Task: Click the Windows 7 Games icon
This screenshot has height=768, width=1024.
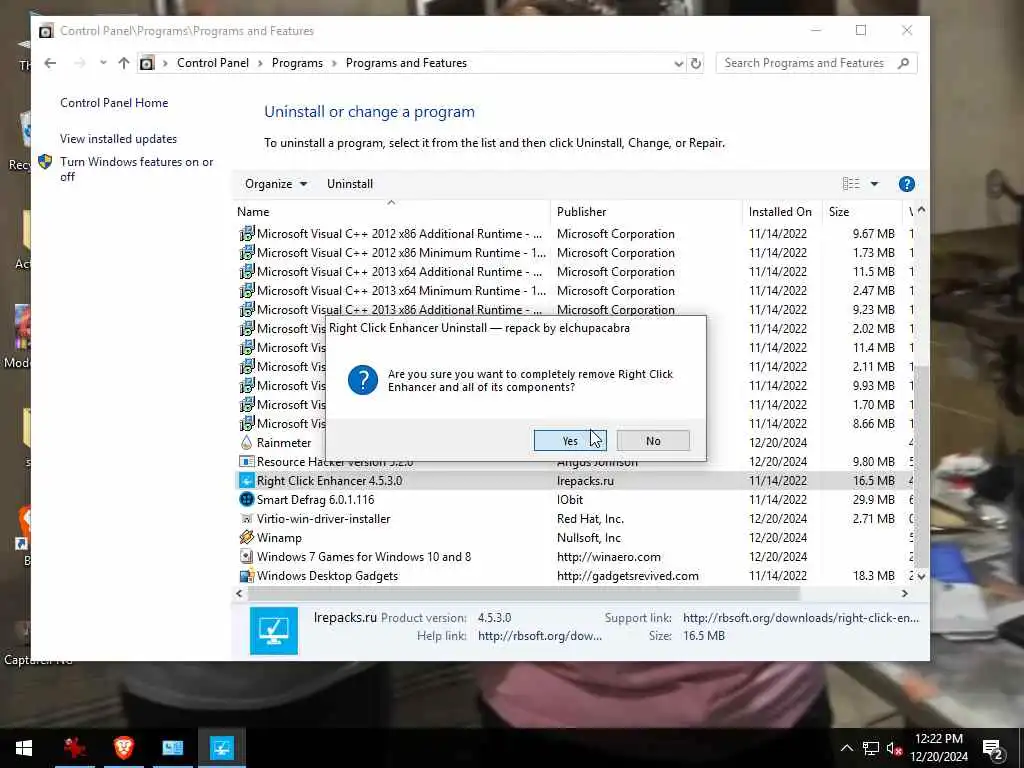Action: pos(246,556)
